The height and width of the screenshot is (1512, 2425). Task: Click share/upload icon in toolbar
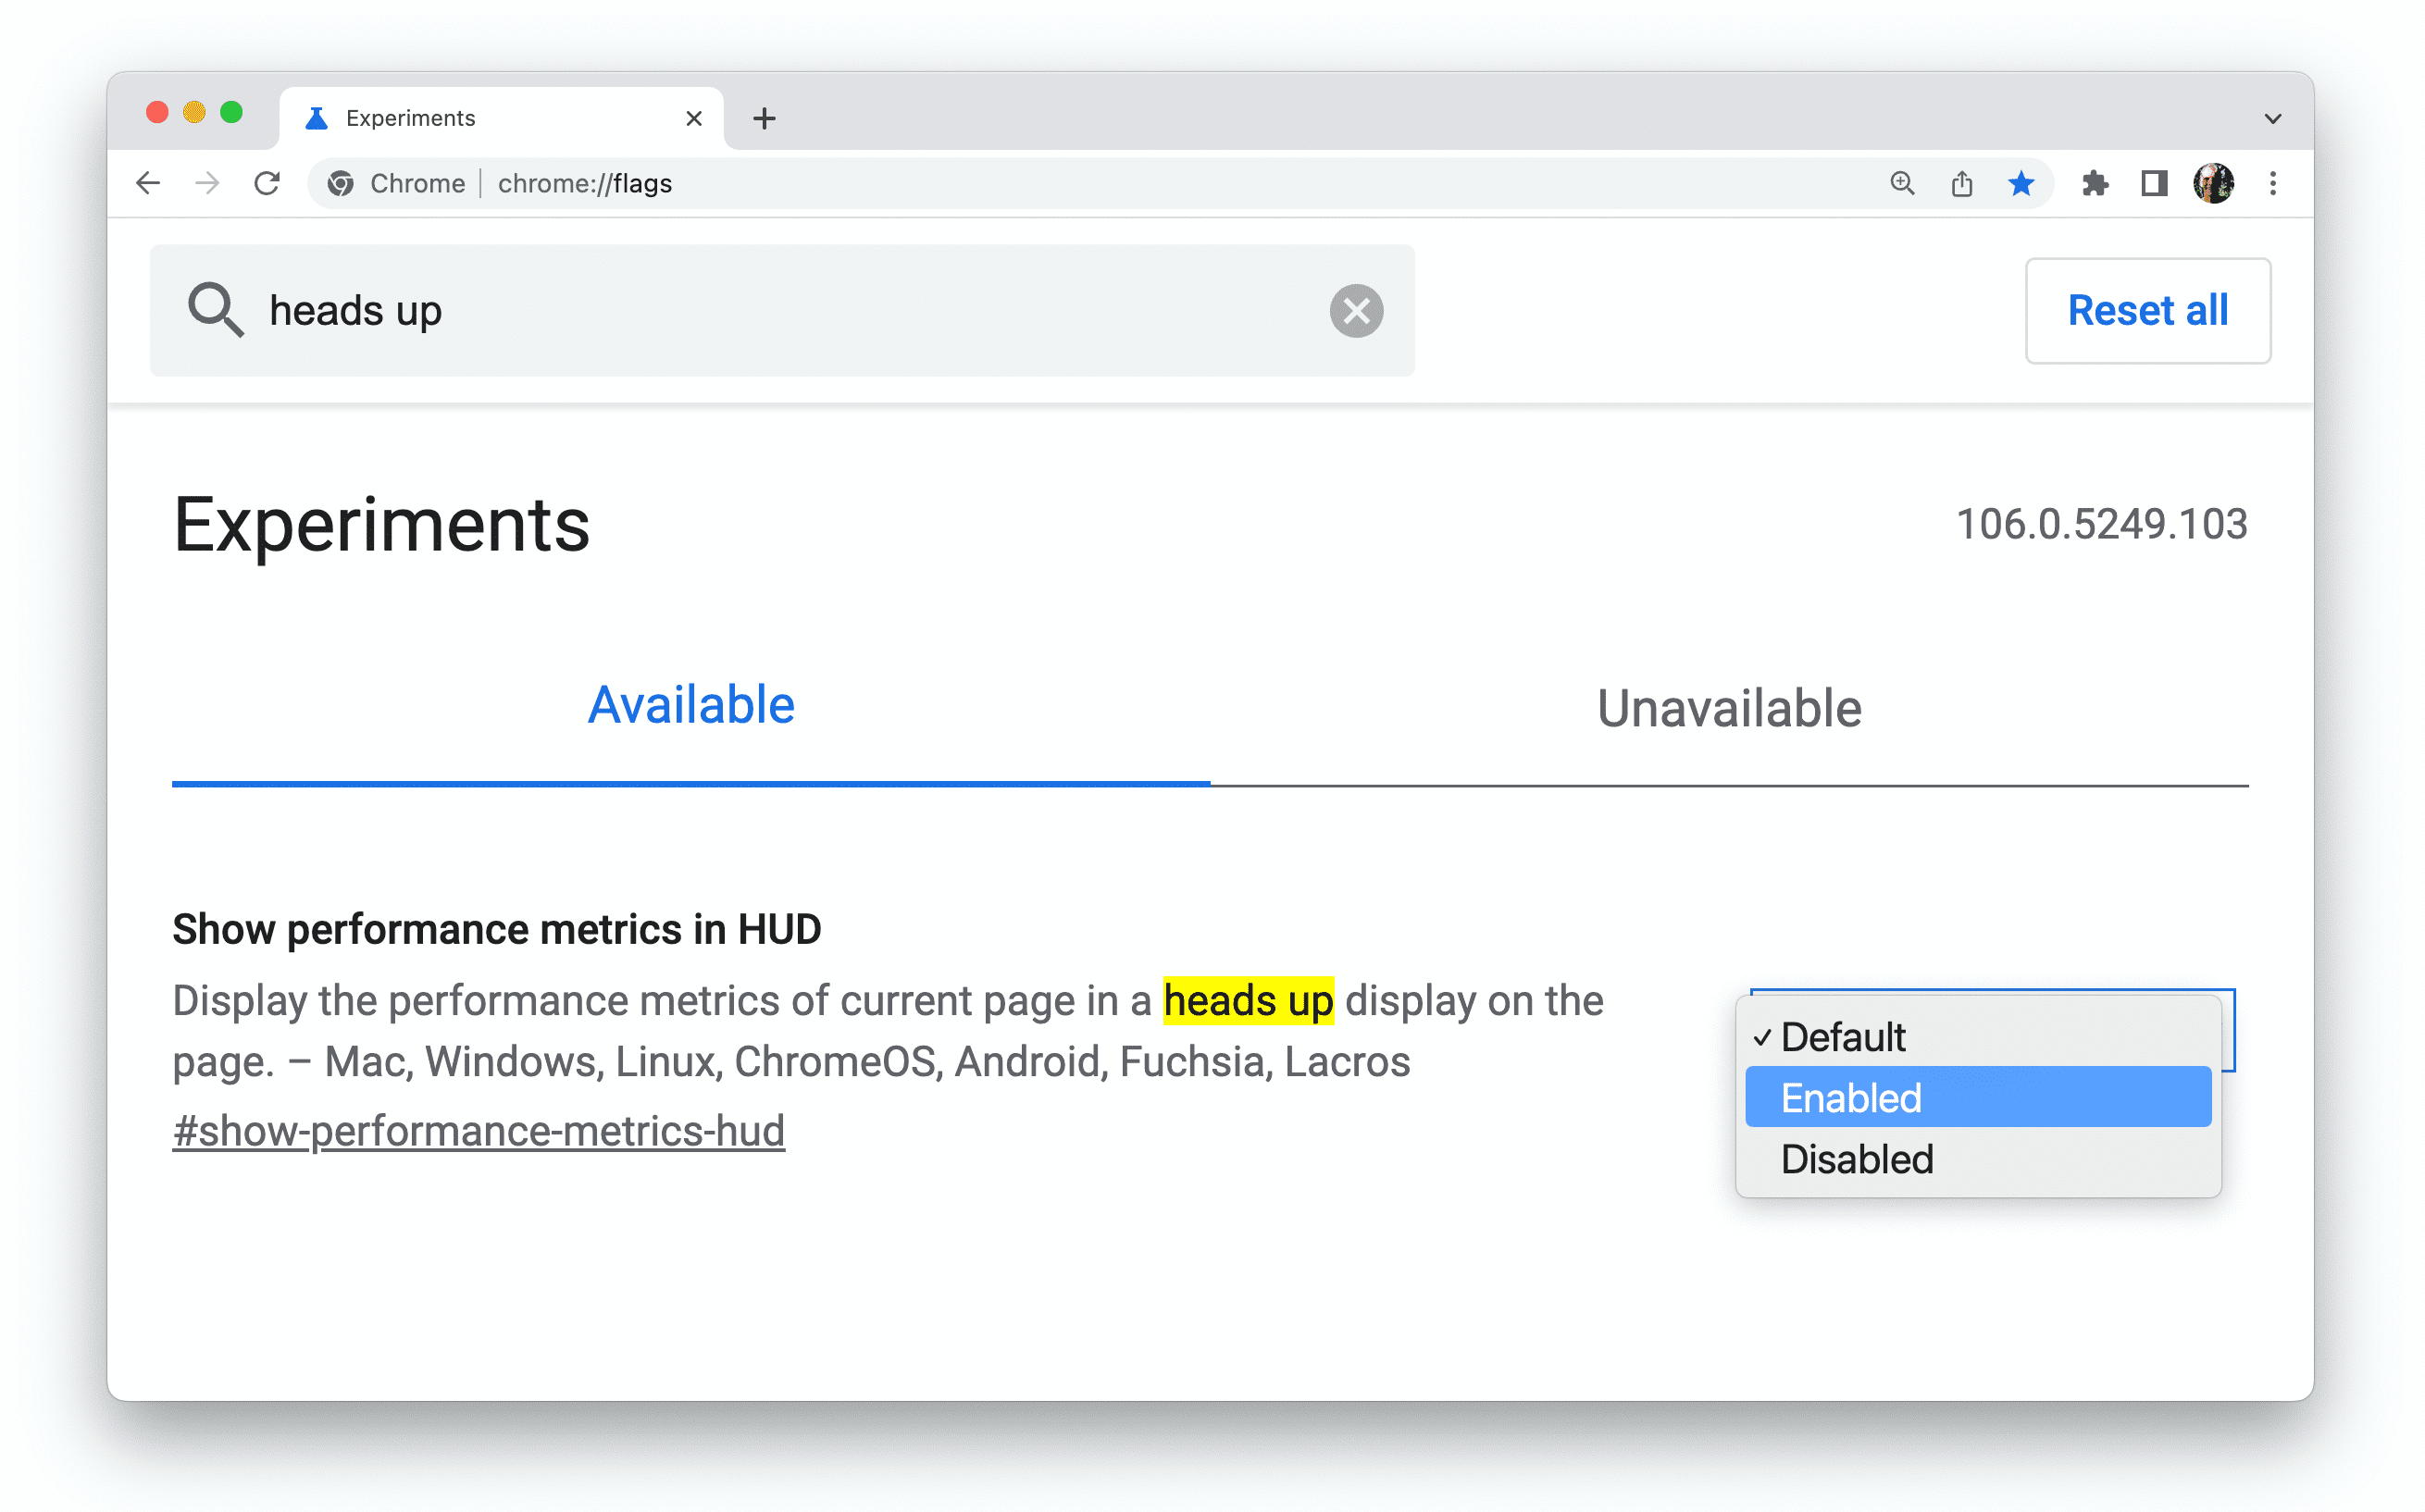click(1959, 181)
